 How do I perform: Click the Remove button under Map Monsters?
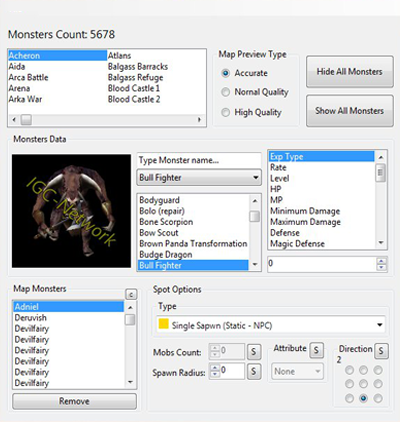(x=74, y=401)
